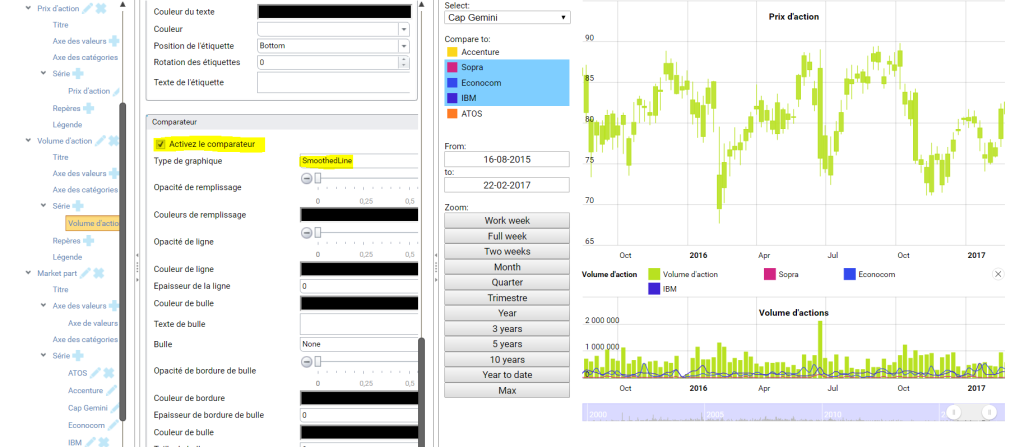
Task: Toggle the Econocom series in the volume legend
Action: point(869,274)
